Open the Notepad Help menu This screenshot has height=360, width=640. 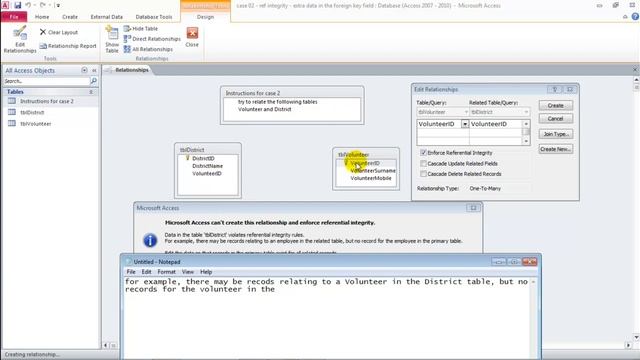206,272
